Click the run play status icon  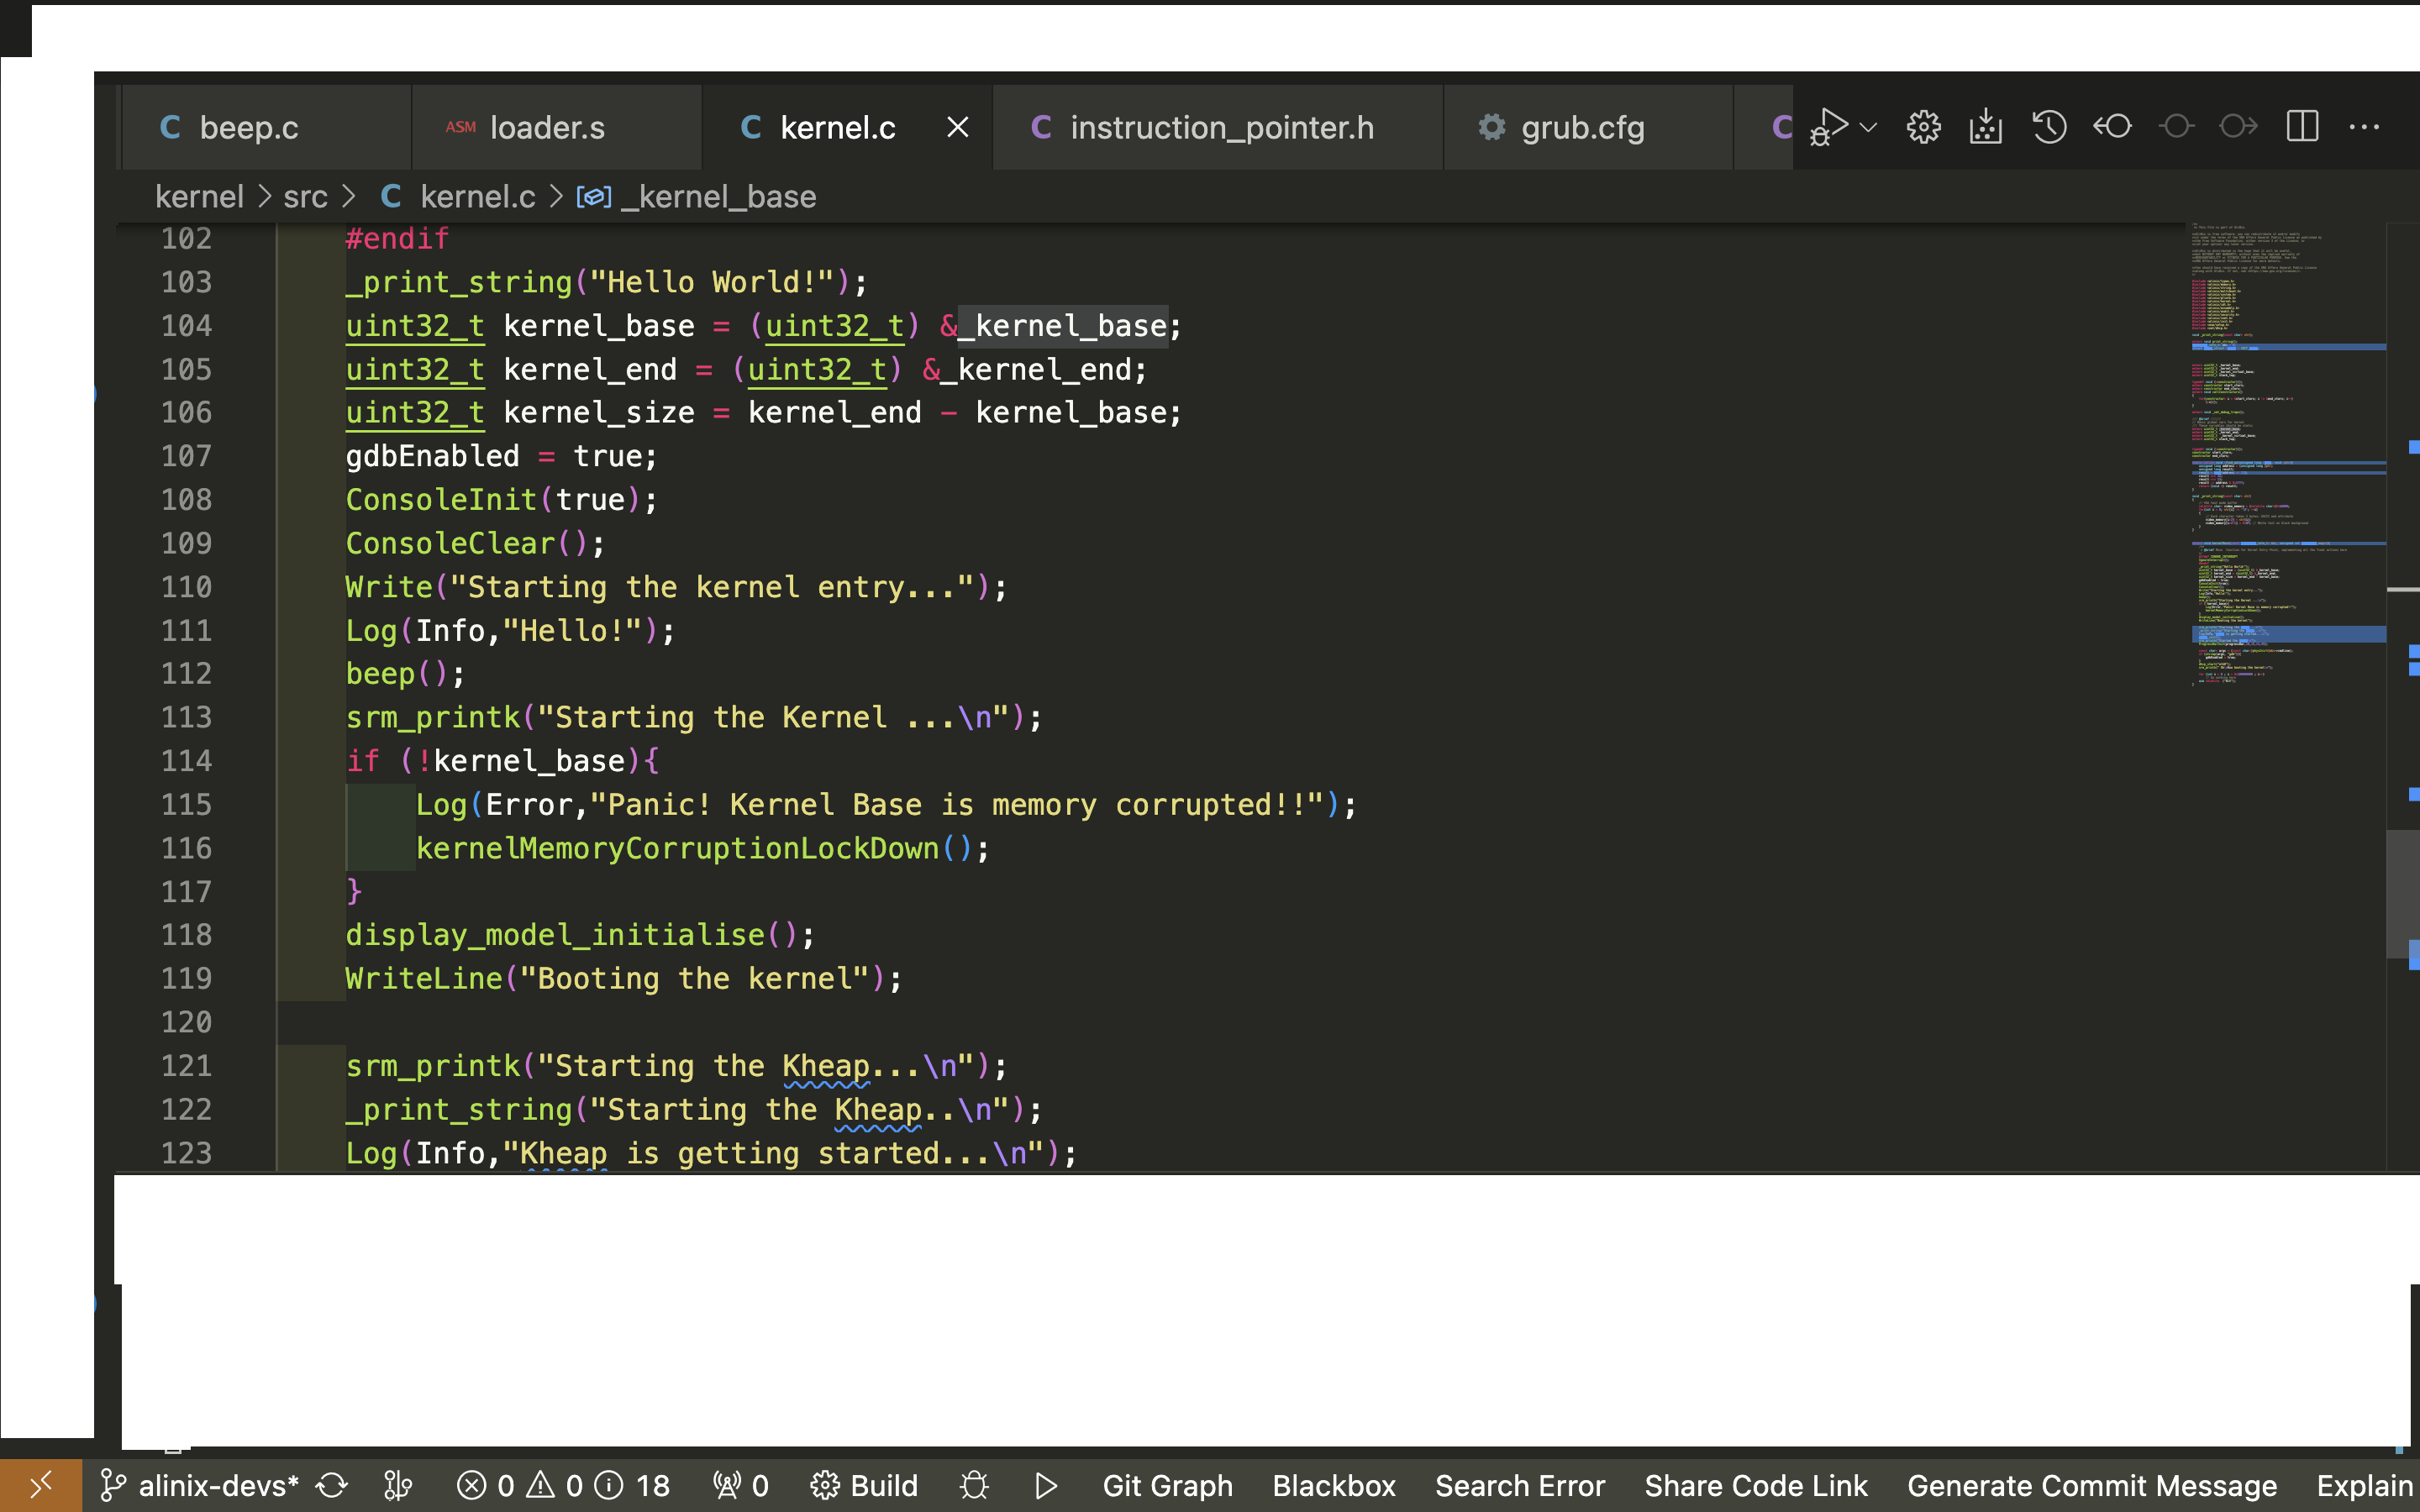click(x=1046, y=1486)
